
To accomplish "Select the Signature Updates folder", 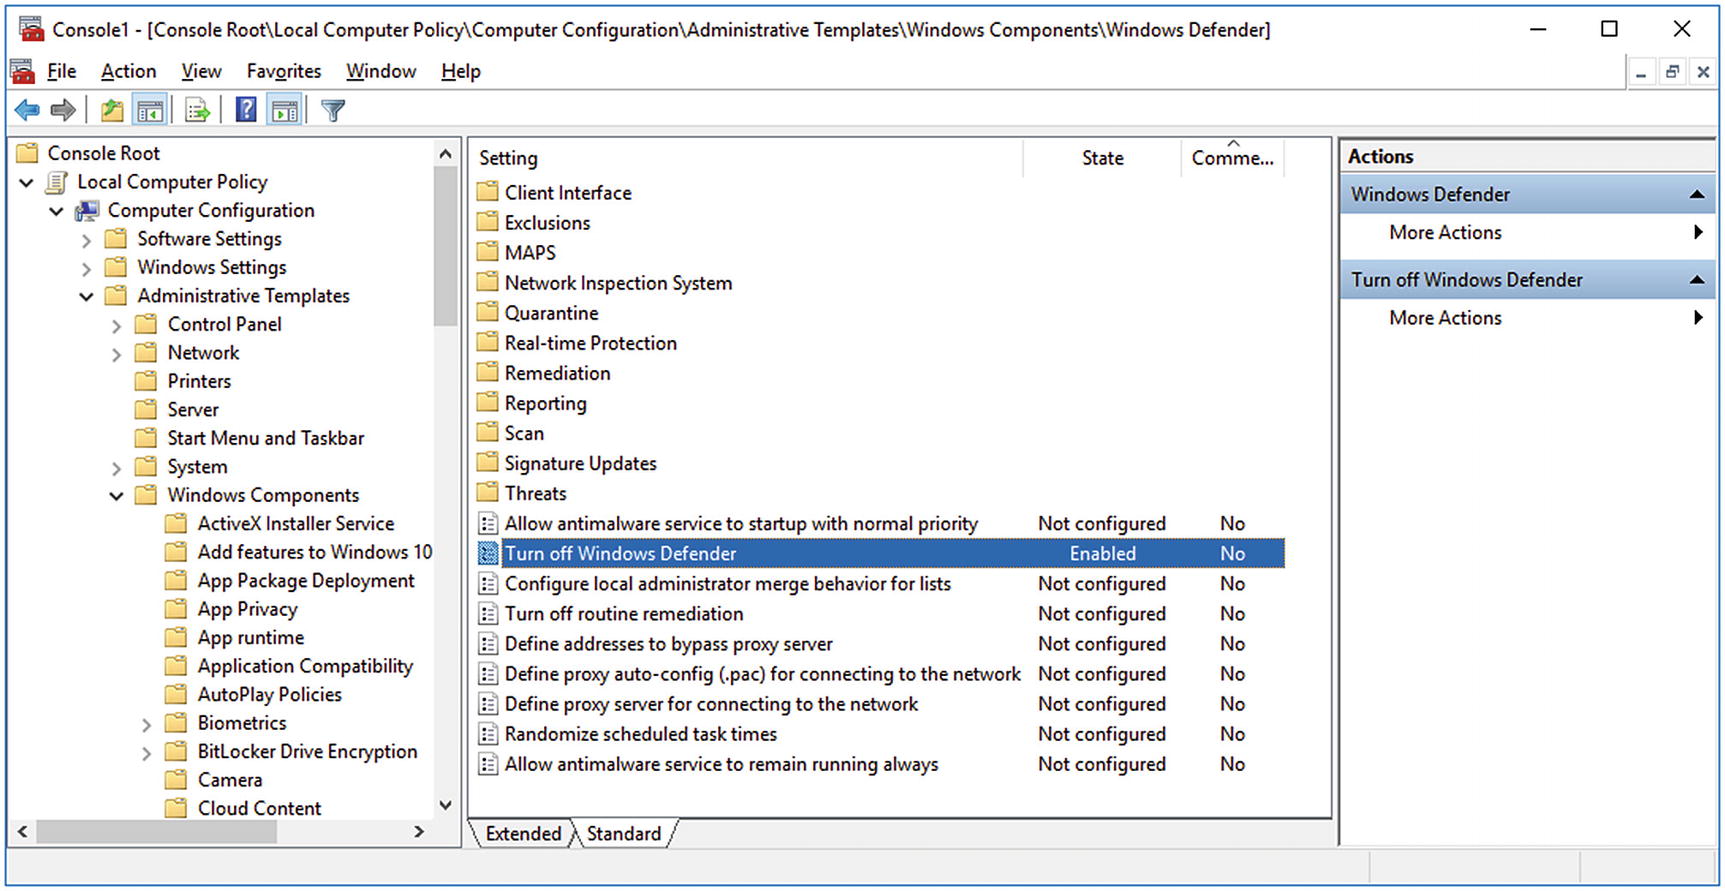I will [580, 463].
